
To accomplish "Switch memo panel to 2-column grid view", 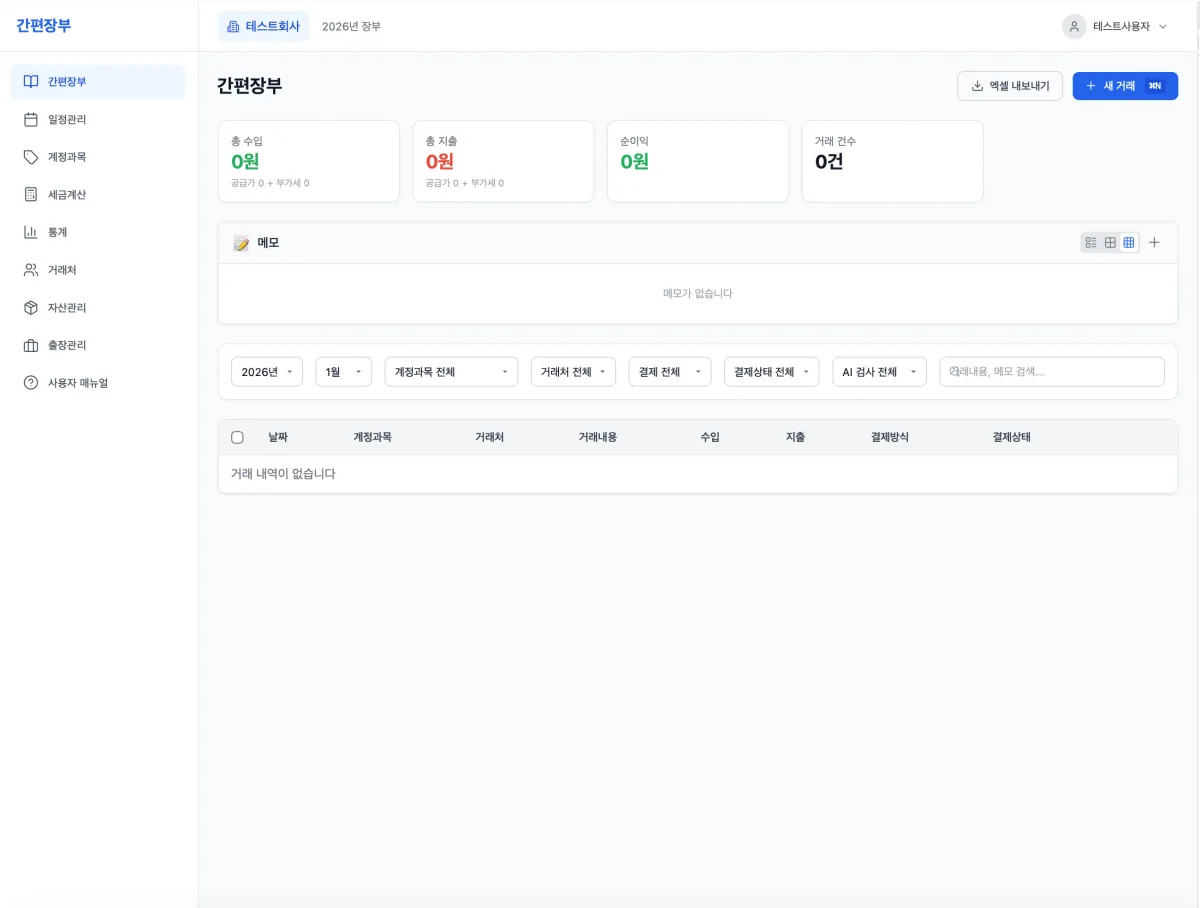I will pyautogui.click(x=1110, y=243).
